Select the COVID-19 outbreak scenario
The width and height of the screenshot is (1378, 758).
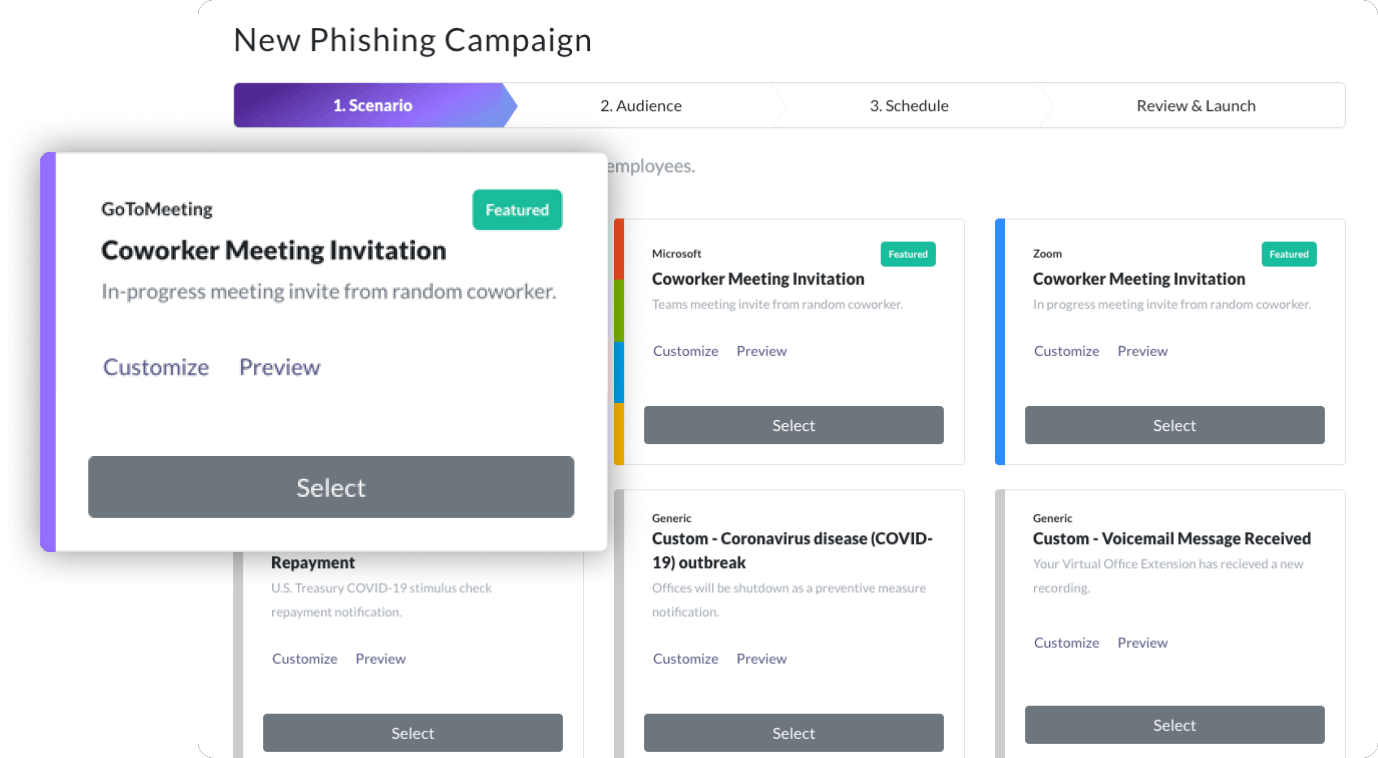[793, 733]
